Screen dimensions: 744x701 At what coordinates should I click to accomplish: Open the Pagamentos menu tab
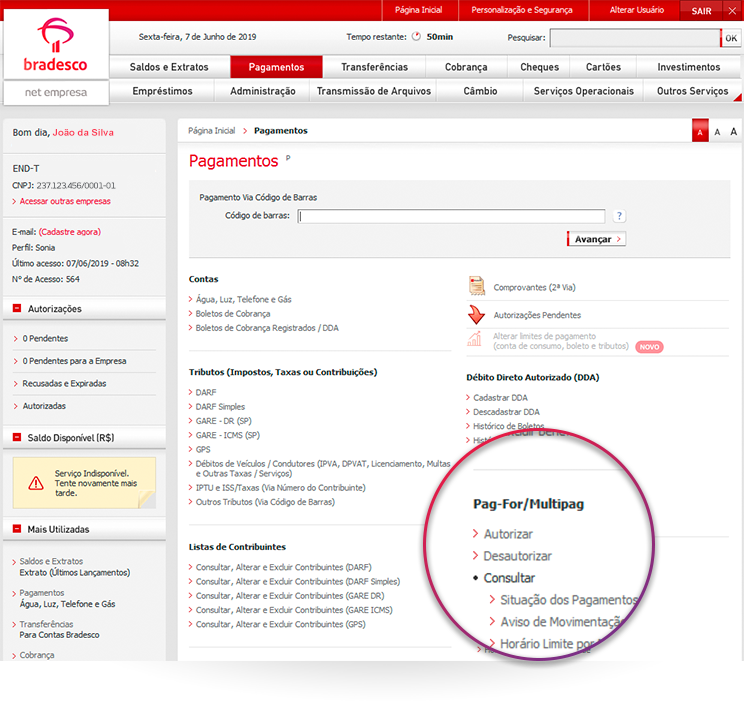point(276,67)
